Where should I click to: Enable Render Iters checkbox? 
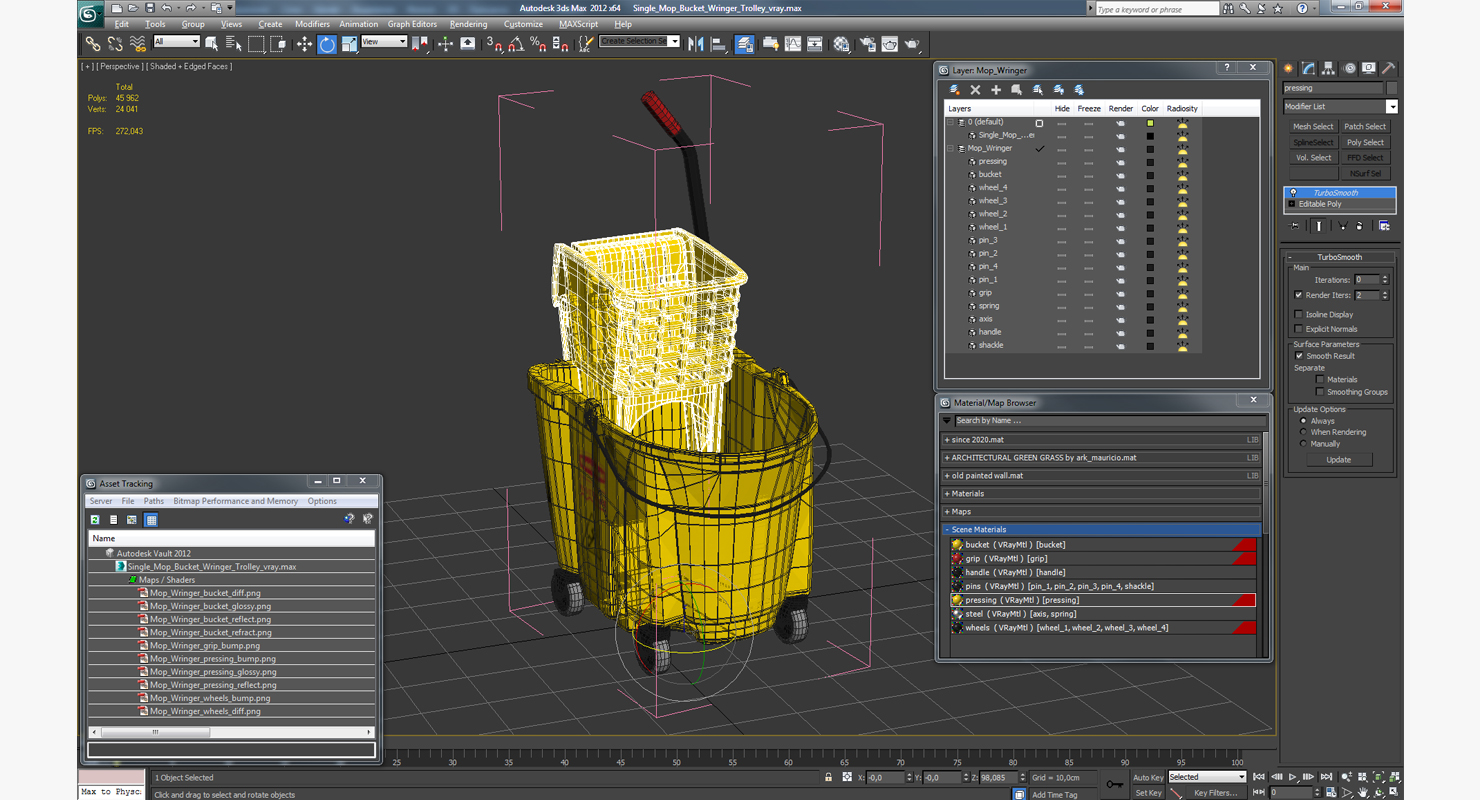tap(1299, 295)
